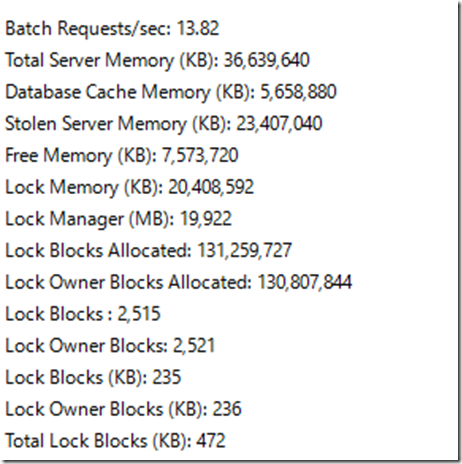Screen dimensions: 462x464
Task: Click the Lock Owner Blocks Allocated line
Action: (178, 283)
